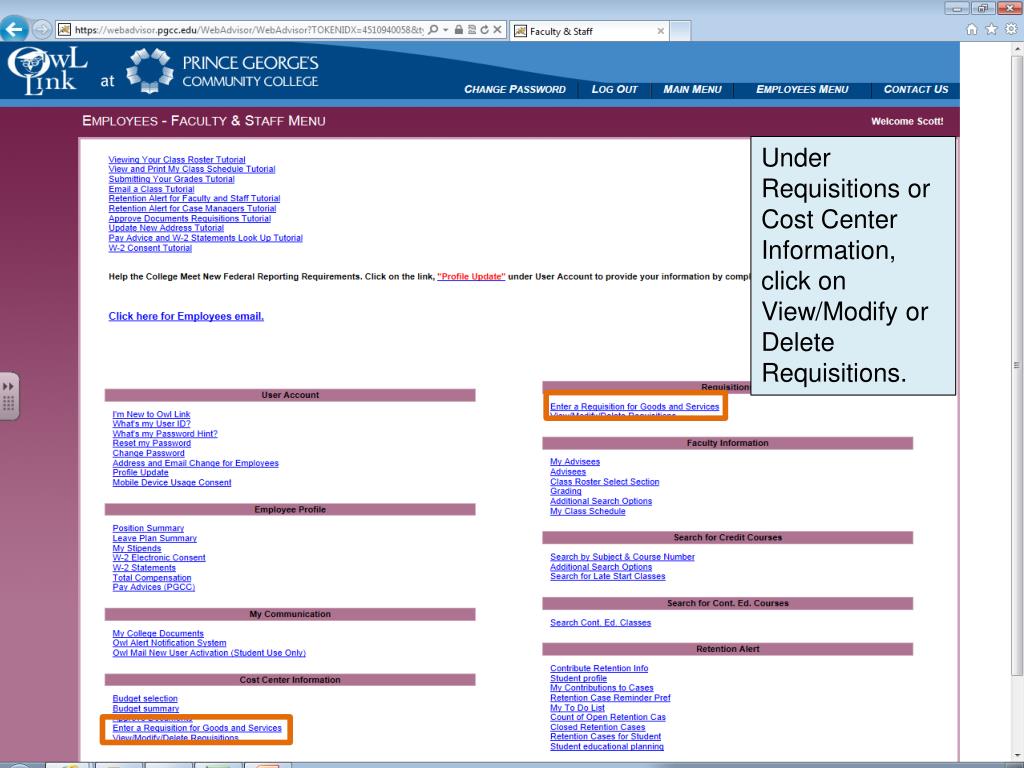Open Position Summary link
This screenshot has width=1024, height=768.
[x=148, y=528]
